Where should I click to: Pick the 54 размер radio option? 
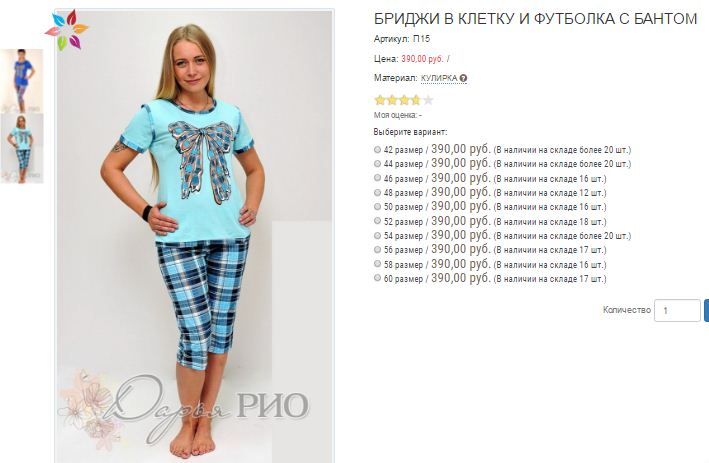tap(378, 236)
